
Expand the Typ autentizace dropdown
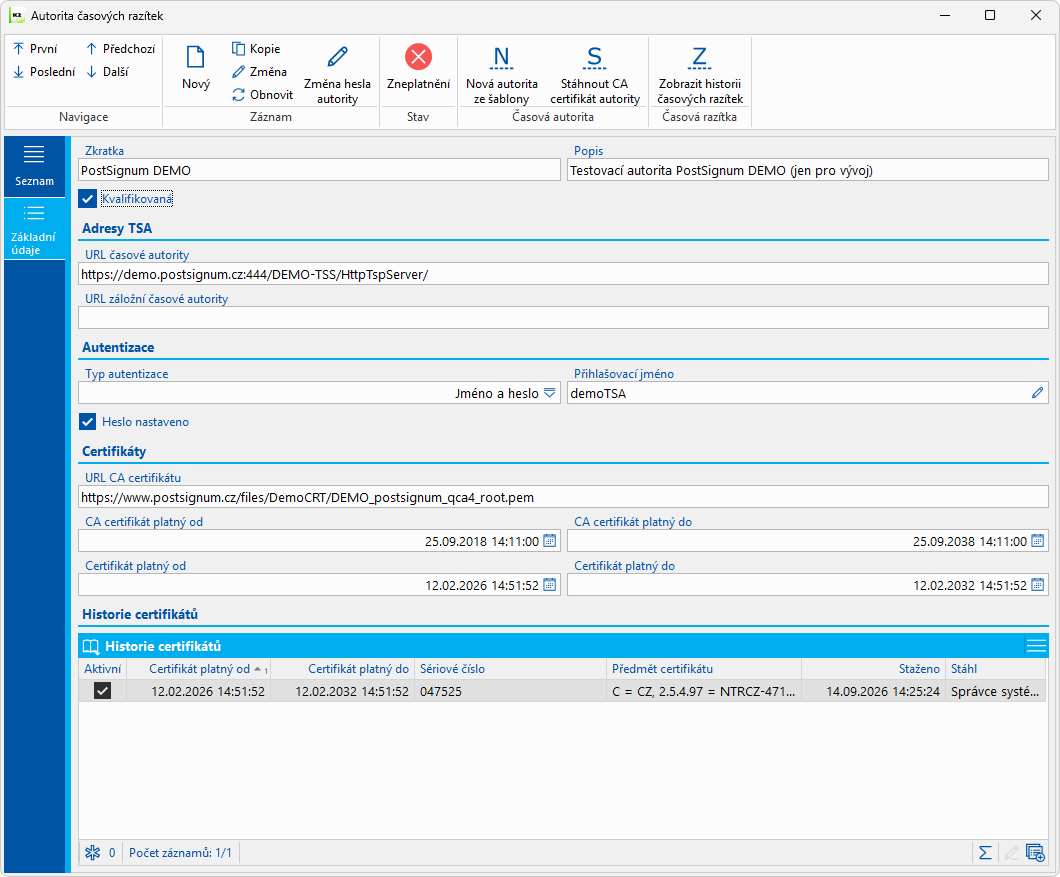550,393
